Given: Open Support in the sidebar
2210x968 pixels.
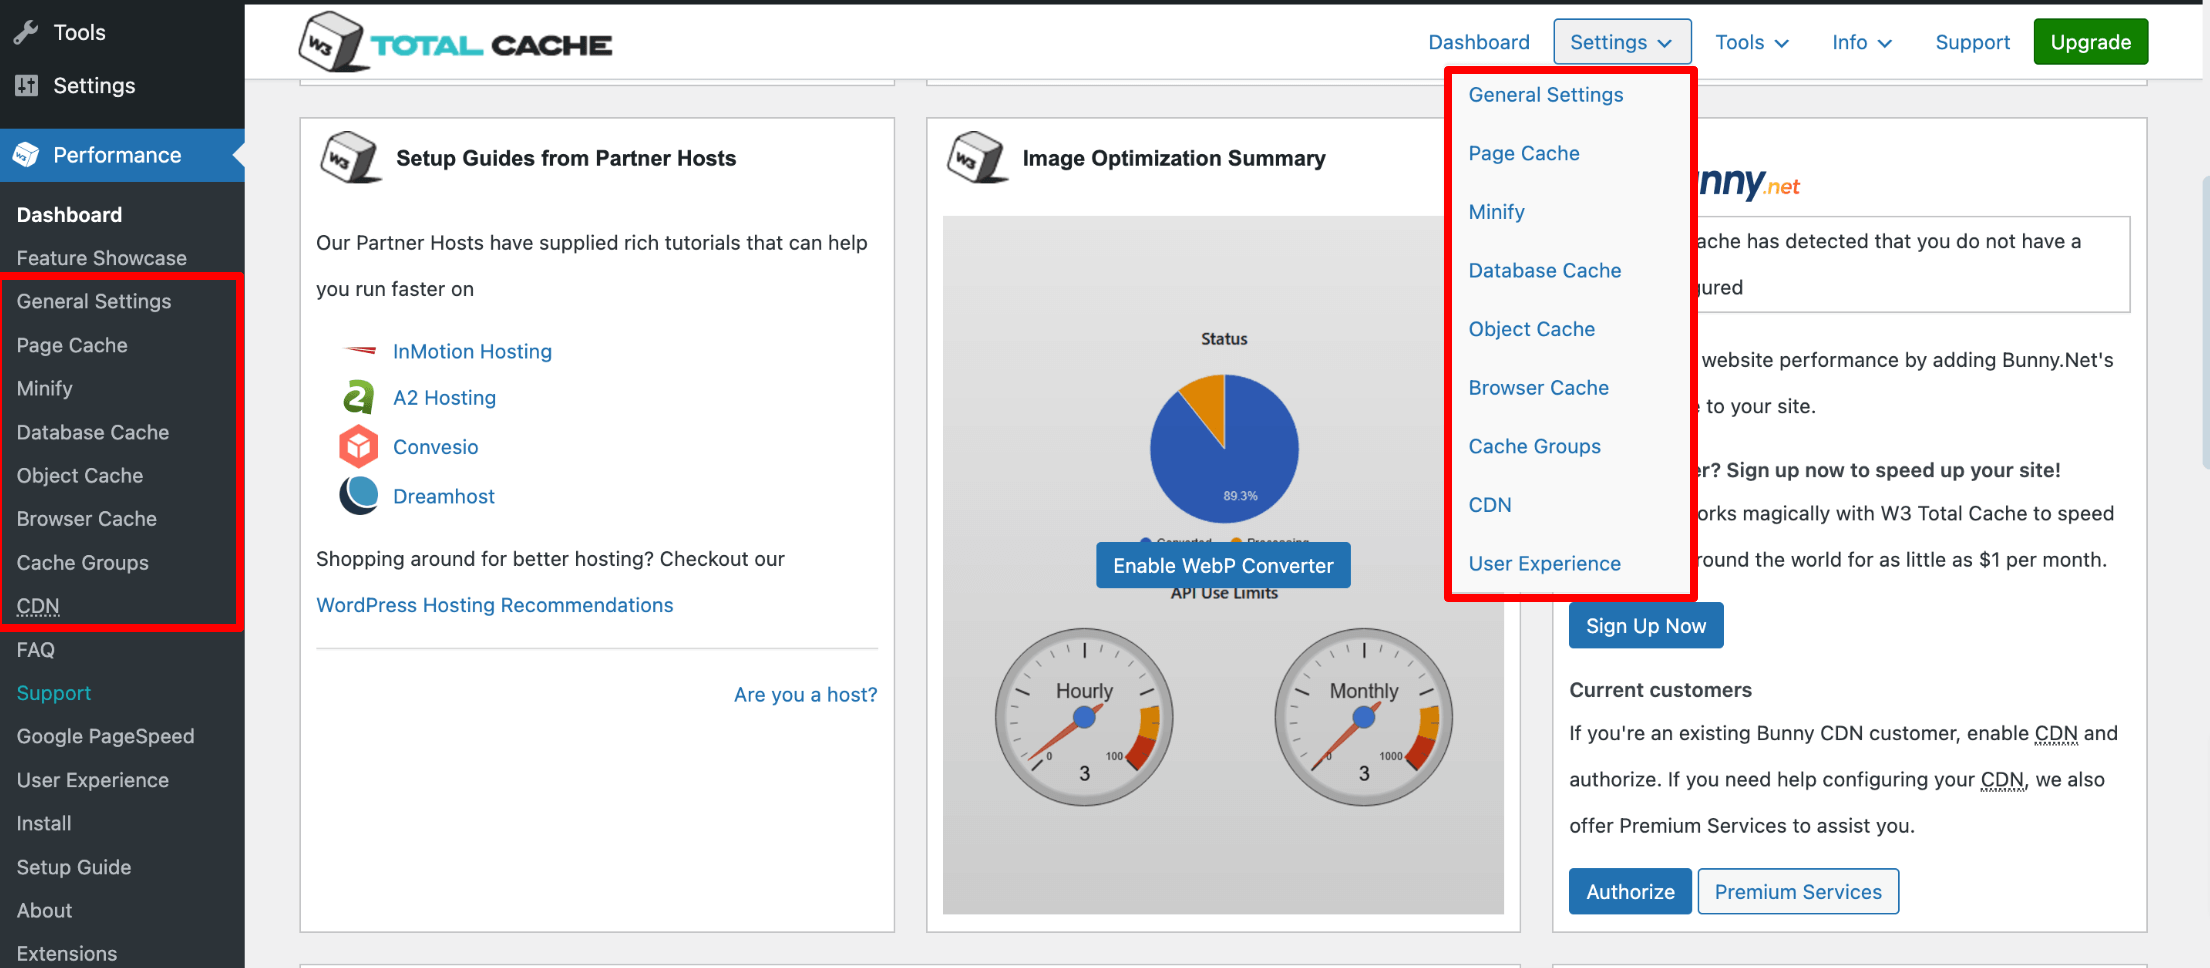Looking at the screenshot, I should 54,693.
